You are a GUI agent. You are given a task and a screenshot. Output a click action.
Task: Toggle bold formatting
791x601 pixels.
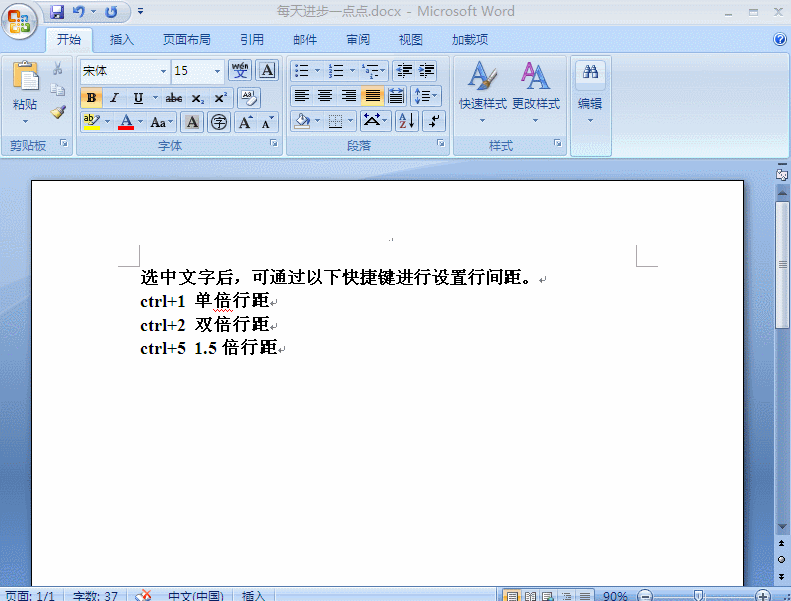[x=91, y=97]
